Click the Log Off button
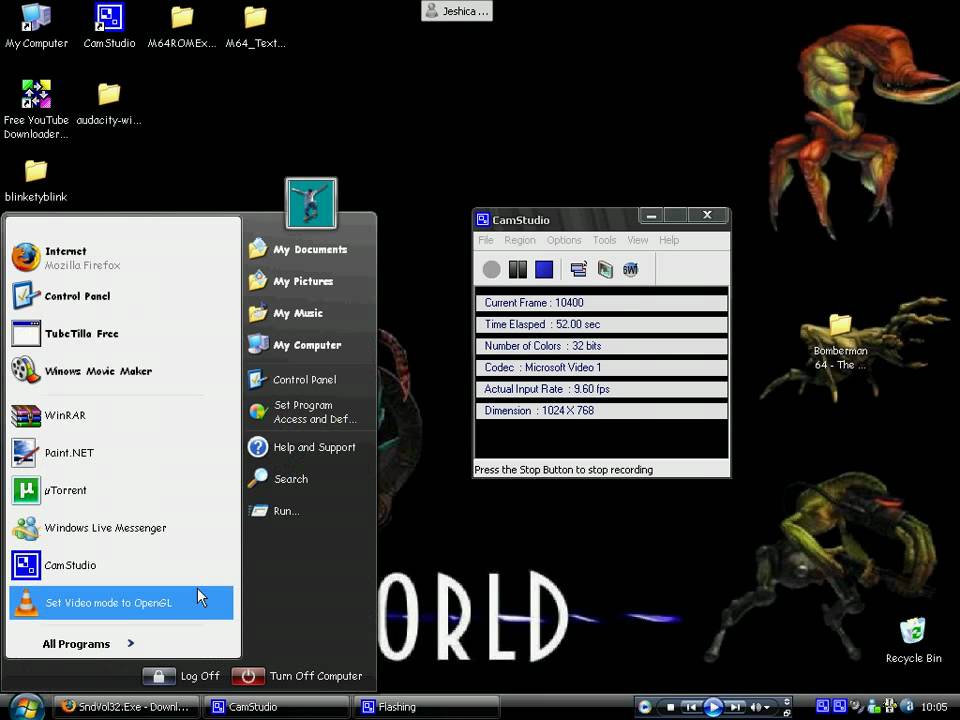 coord(181,676)
